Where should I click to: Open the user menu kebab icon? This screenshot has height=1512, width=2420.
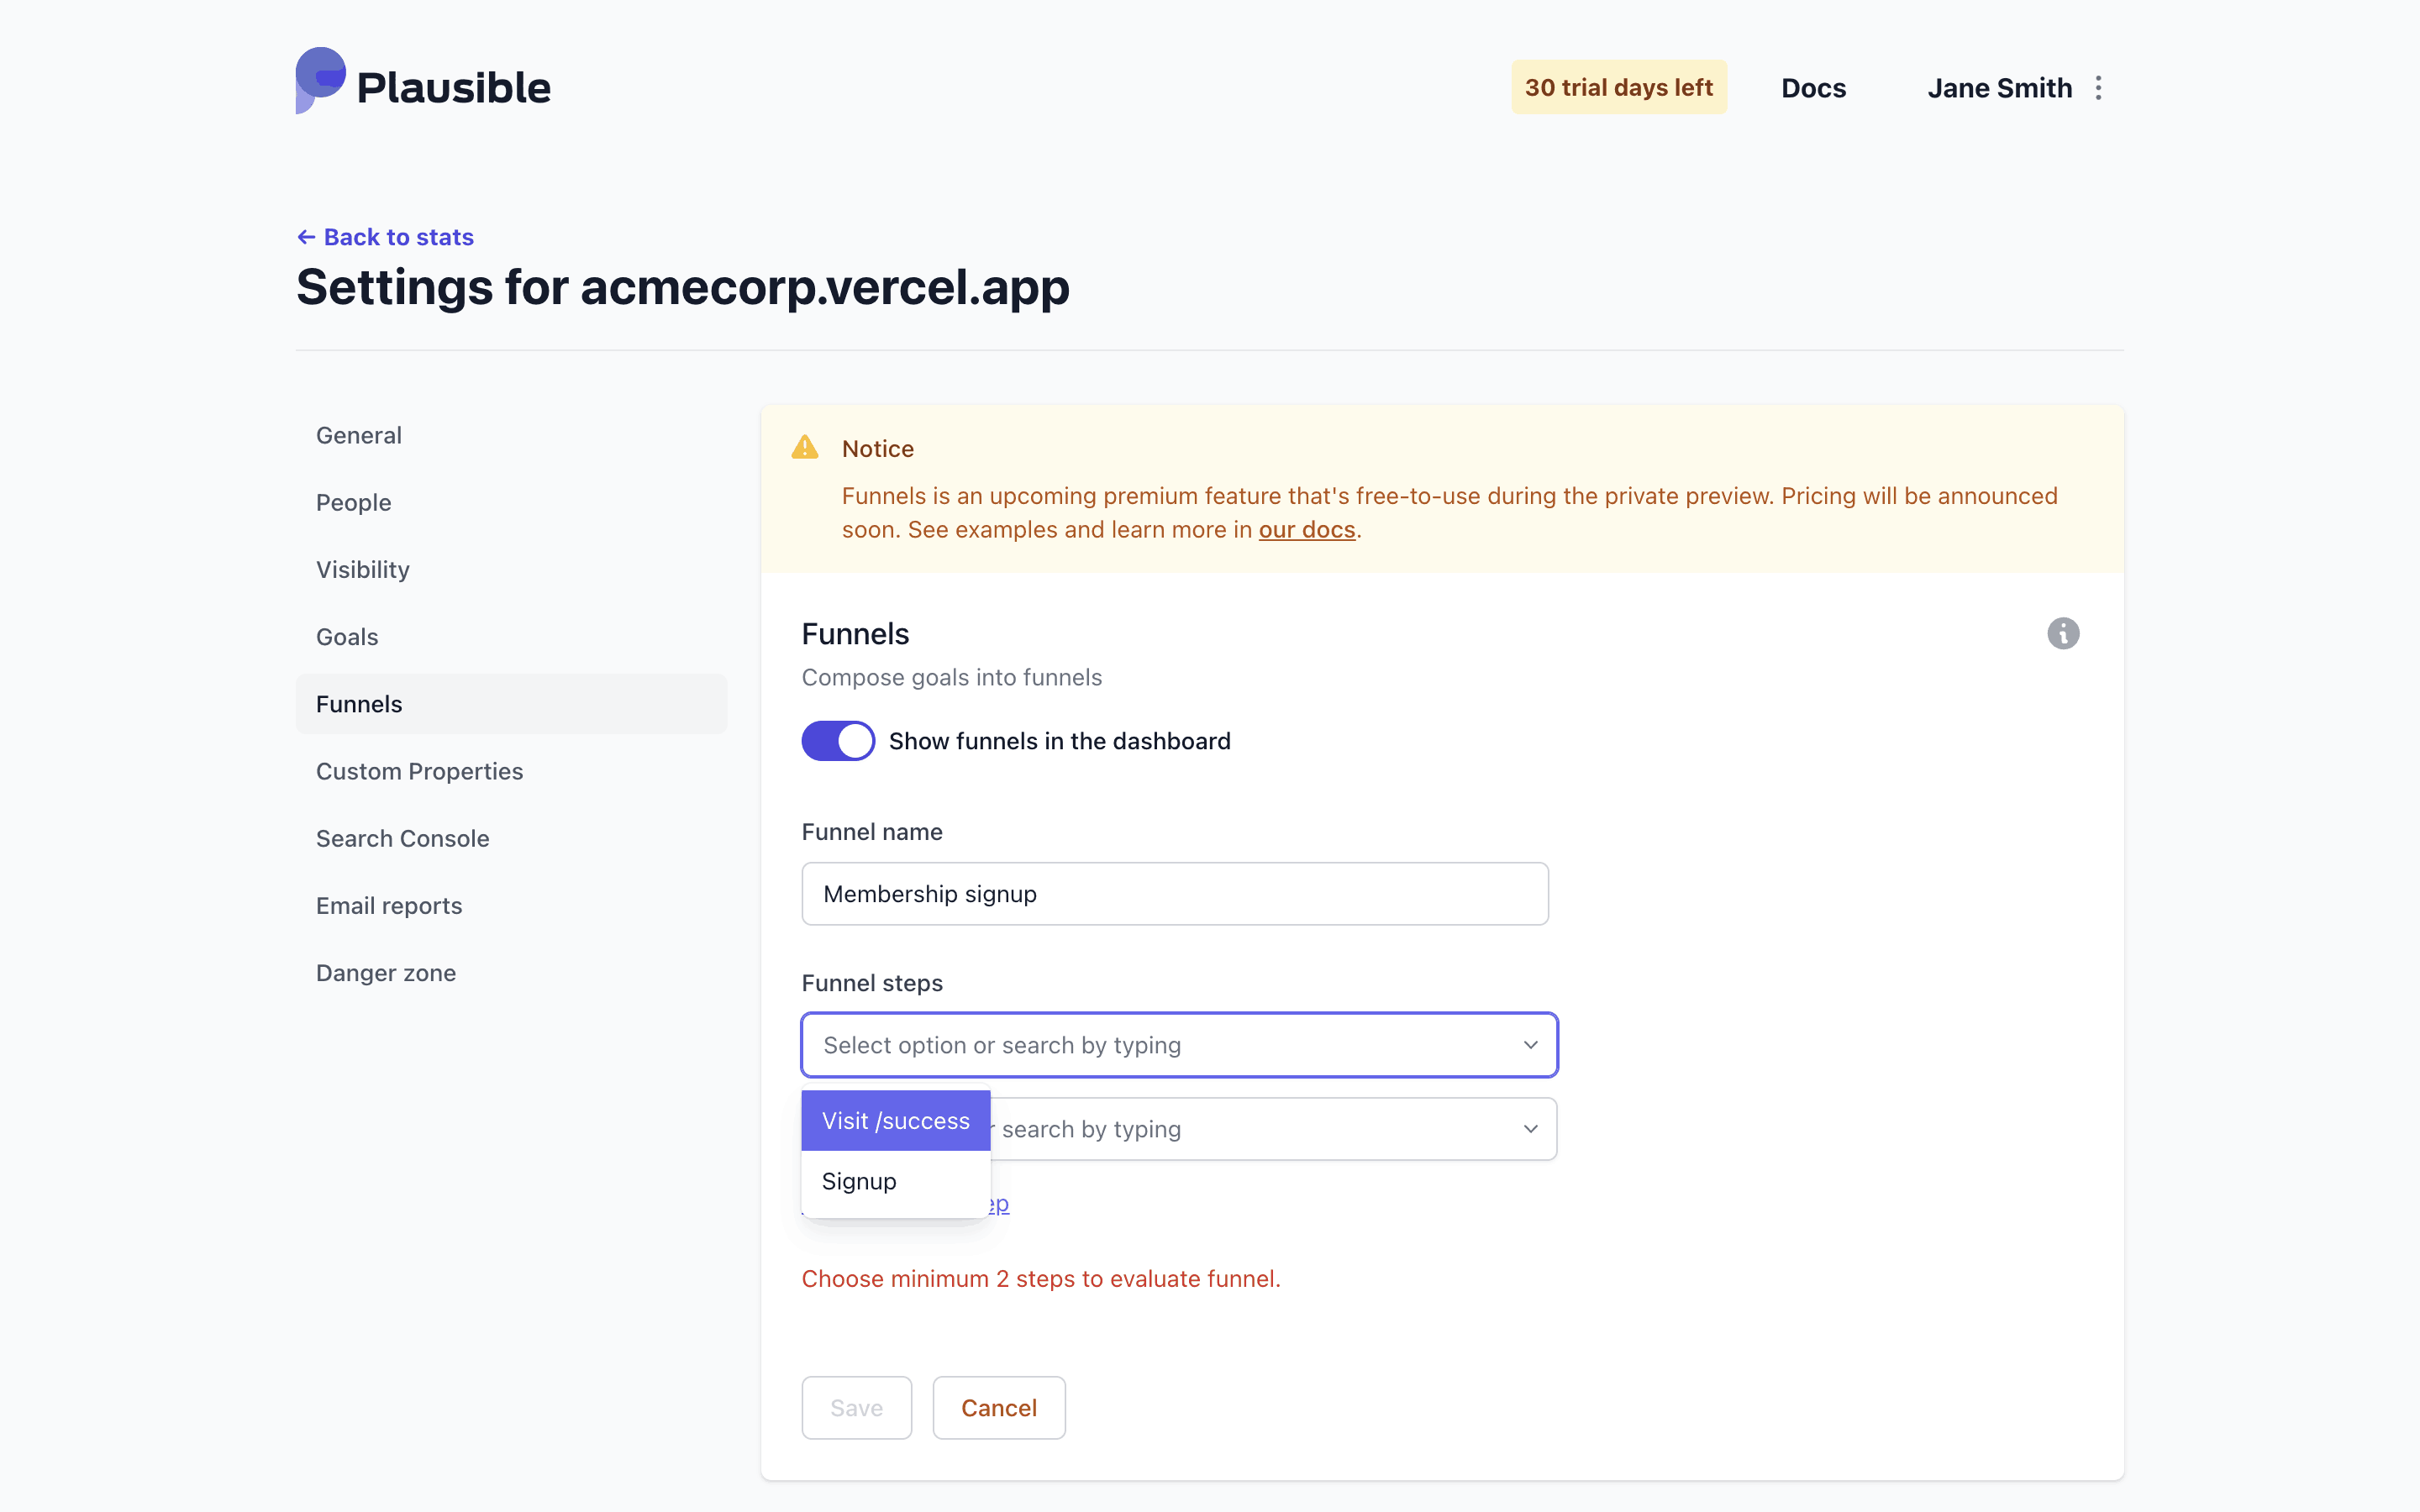pos(2098,88)
